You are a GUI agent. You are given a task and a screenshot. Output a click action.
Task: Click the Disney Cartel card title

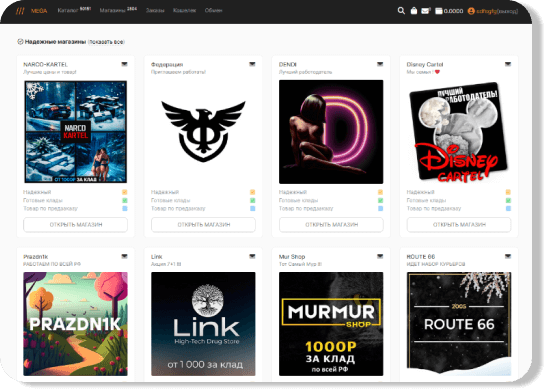click(x=425, y=64)
